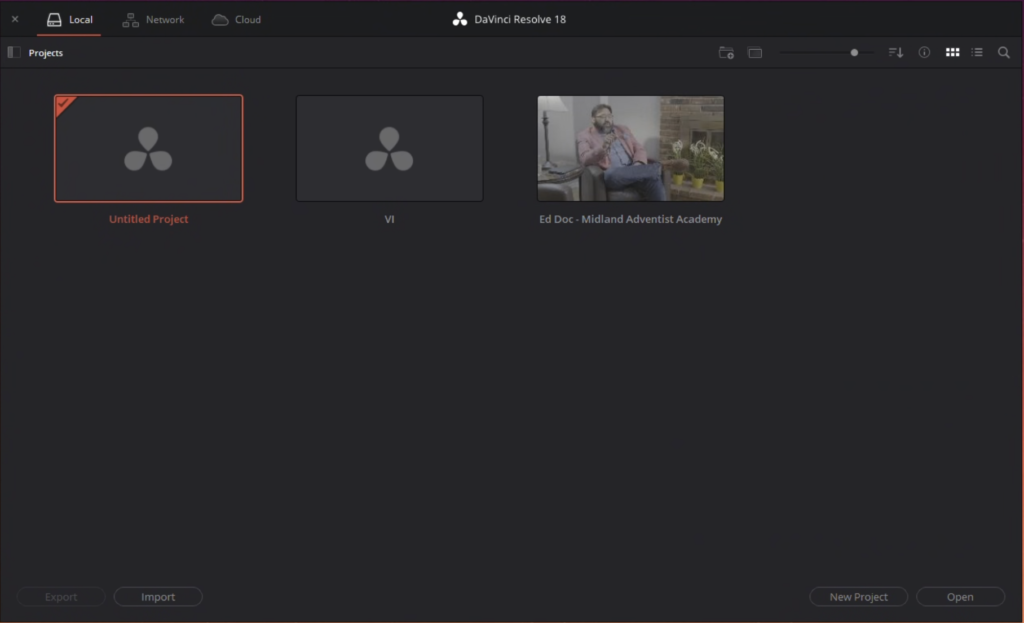Switch to the Local tab
The image size is (1024, 623).
tap(69, 20)
